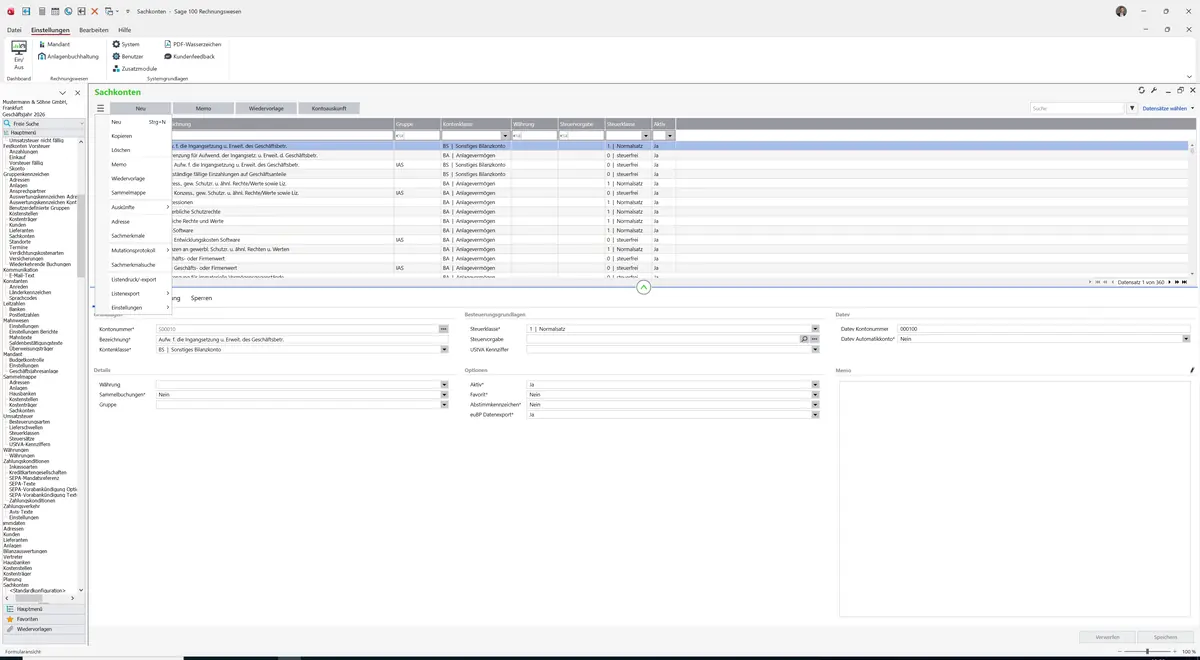Open Steuerklasse column filter dropdown
1200x660 pixels.
point(646,135)
